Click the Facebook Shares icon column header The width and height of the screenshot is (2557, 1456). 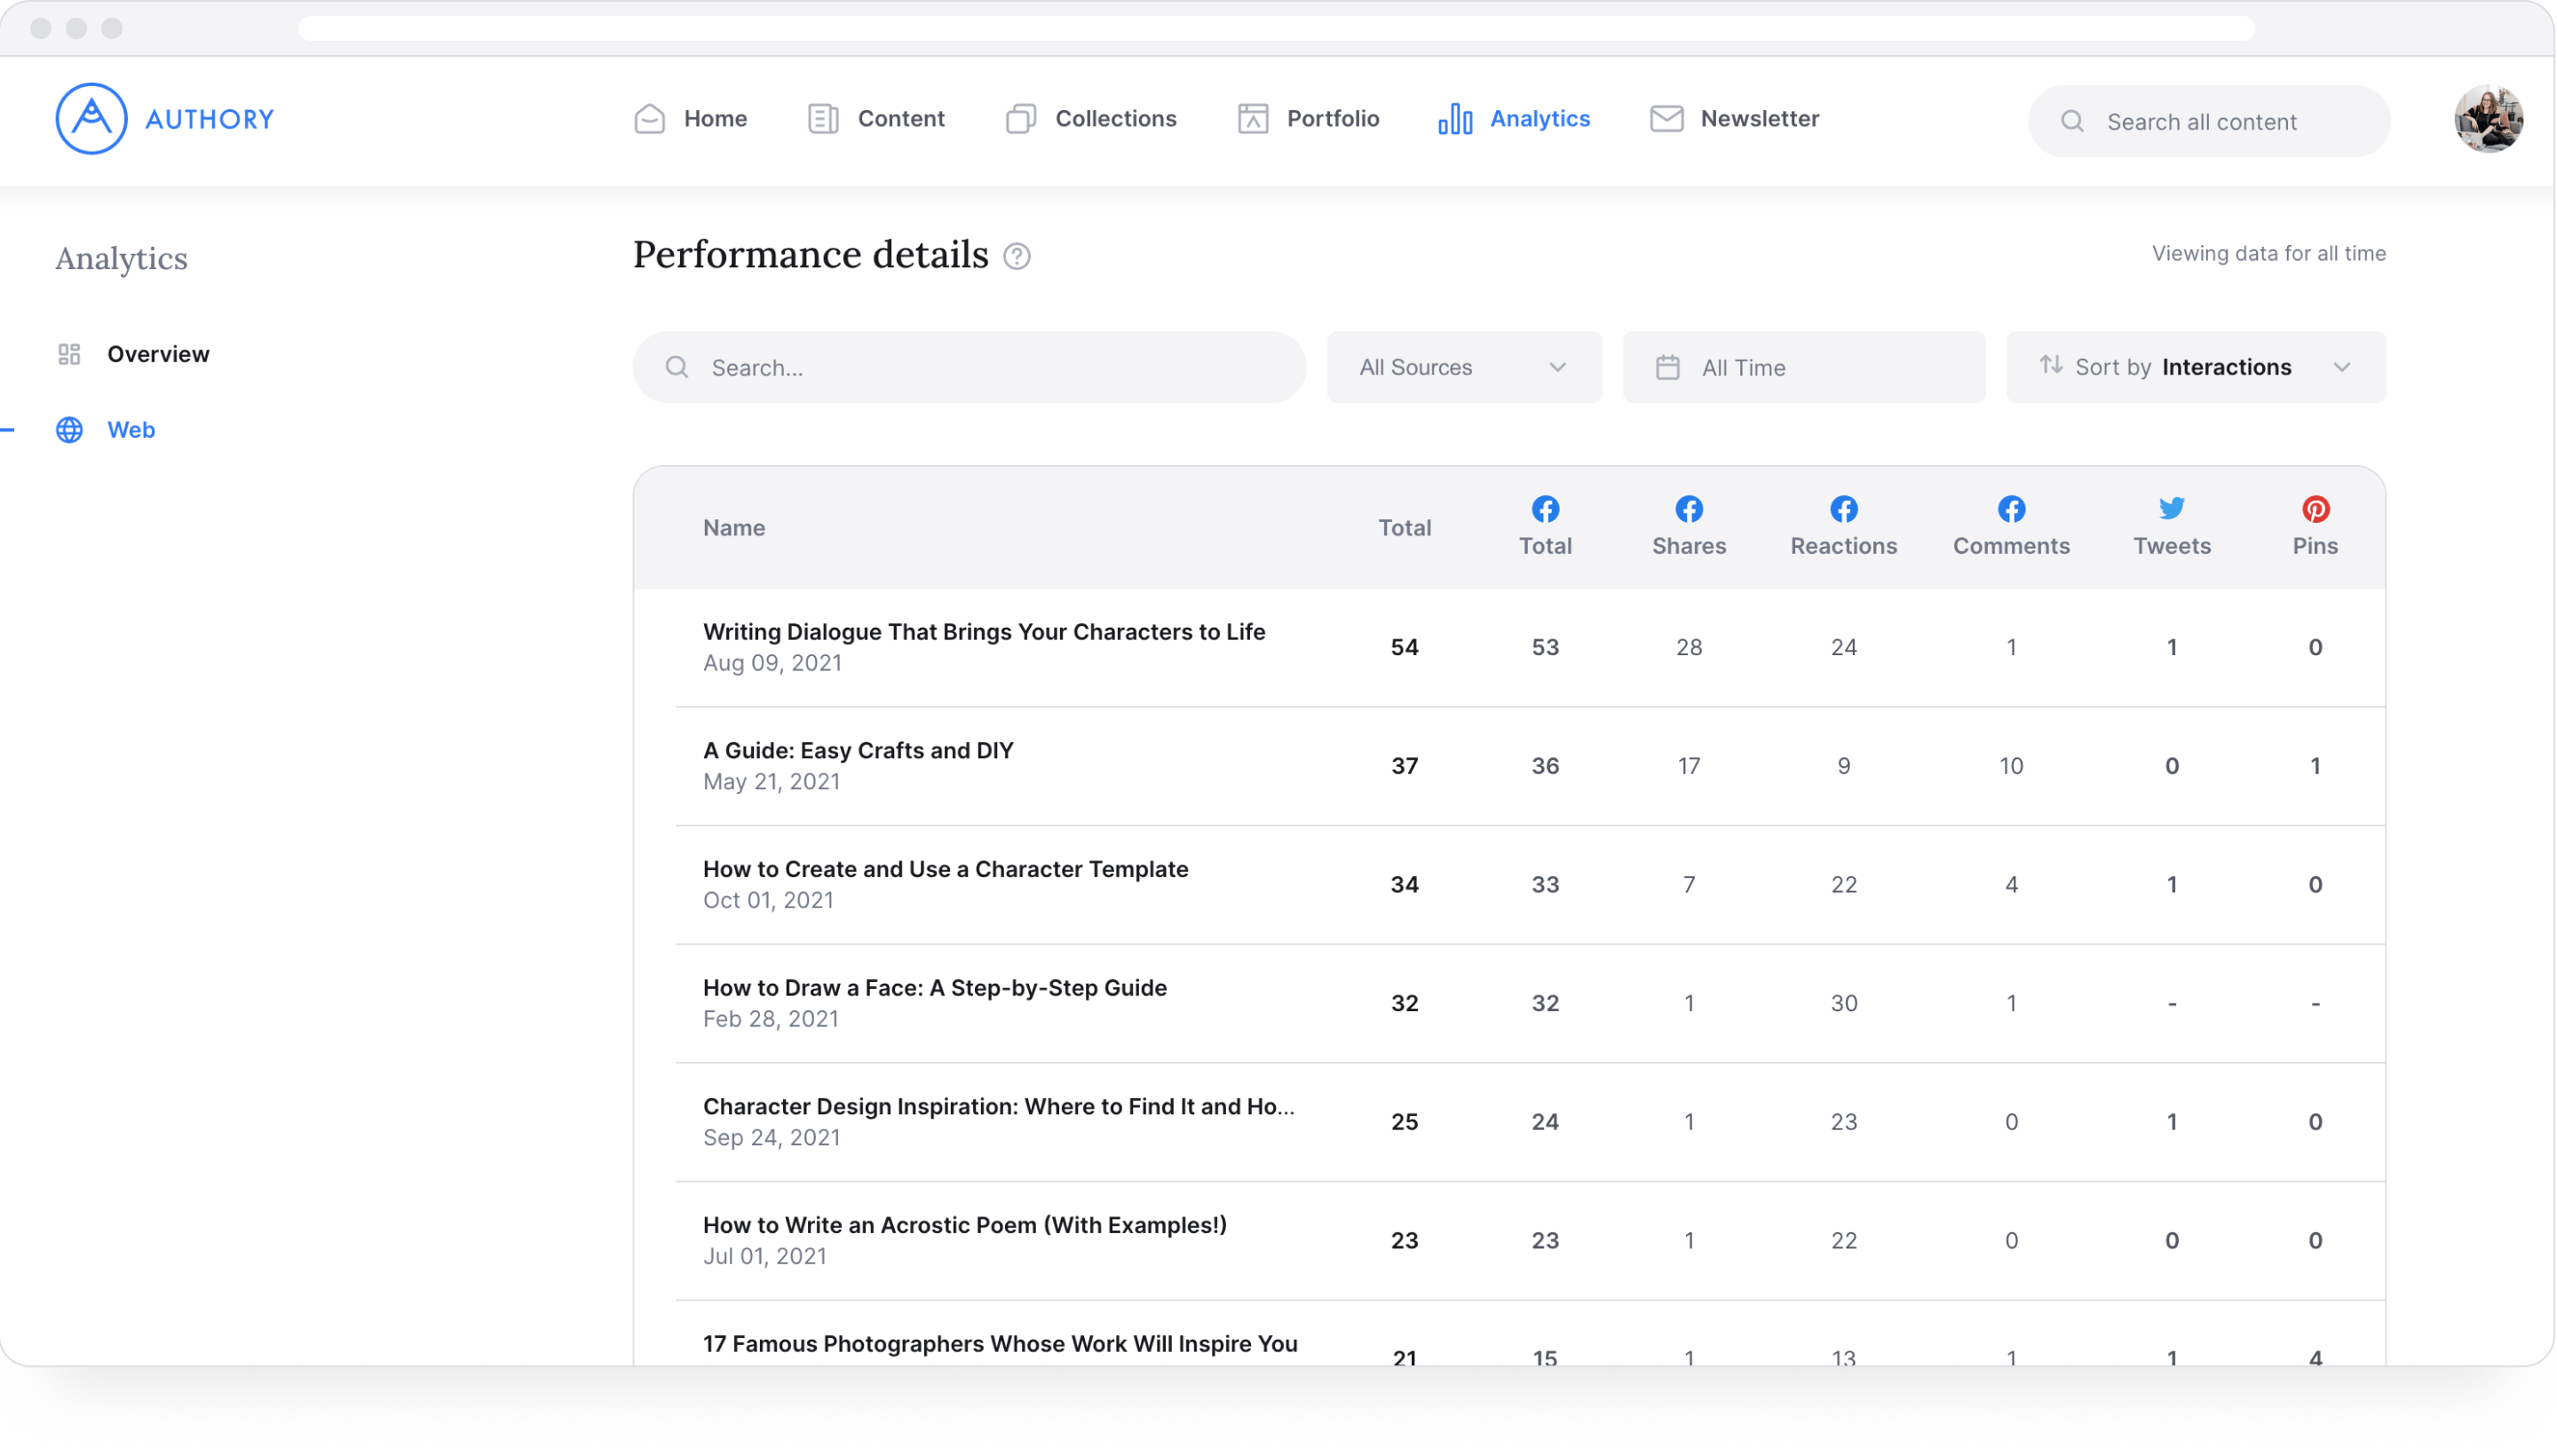tap(1688, 510)
